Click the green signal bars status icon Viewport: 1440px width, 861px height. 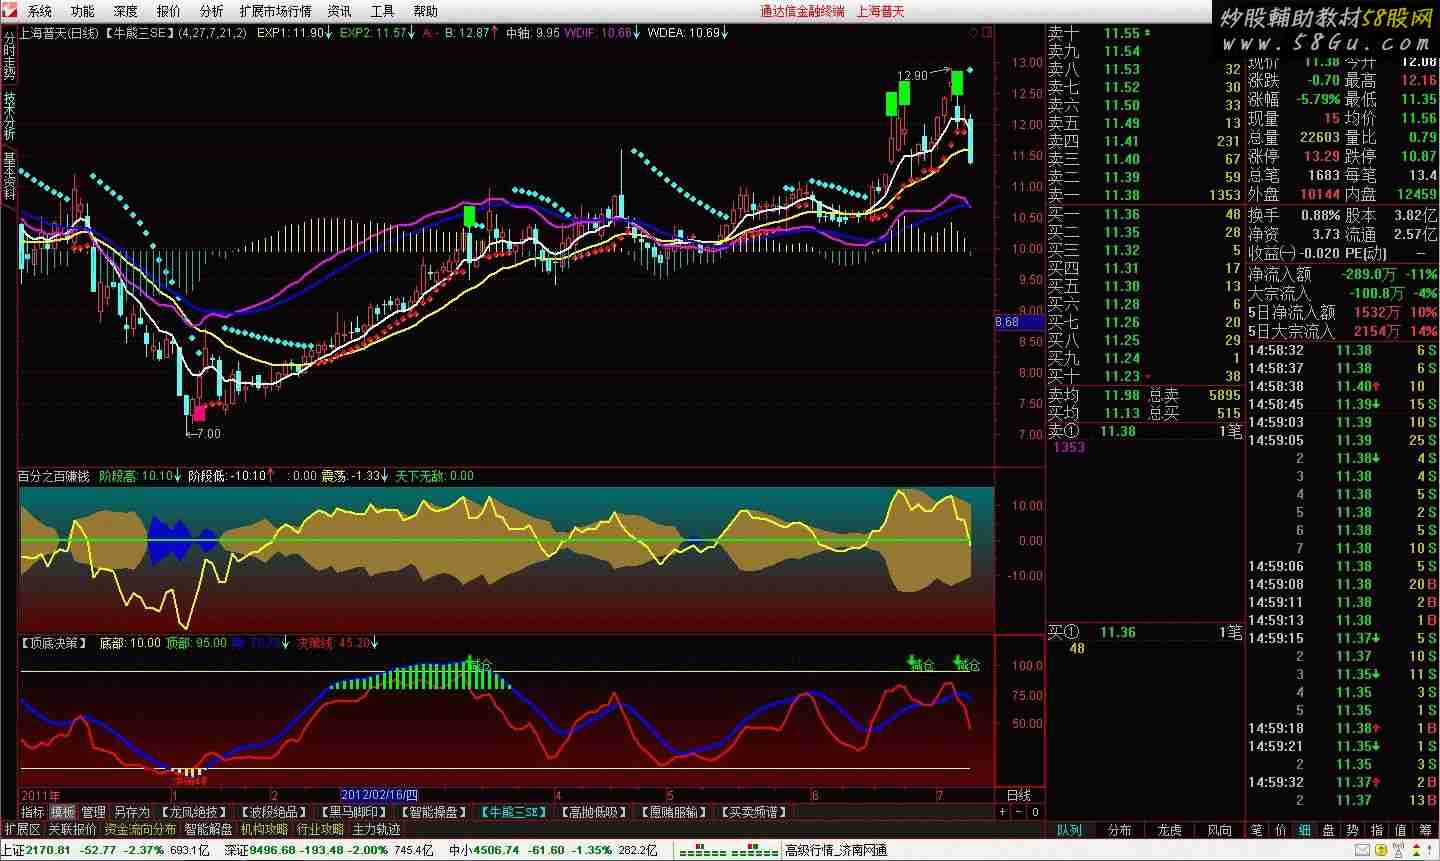pyautogui.click(x=728, y=851)
